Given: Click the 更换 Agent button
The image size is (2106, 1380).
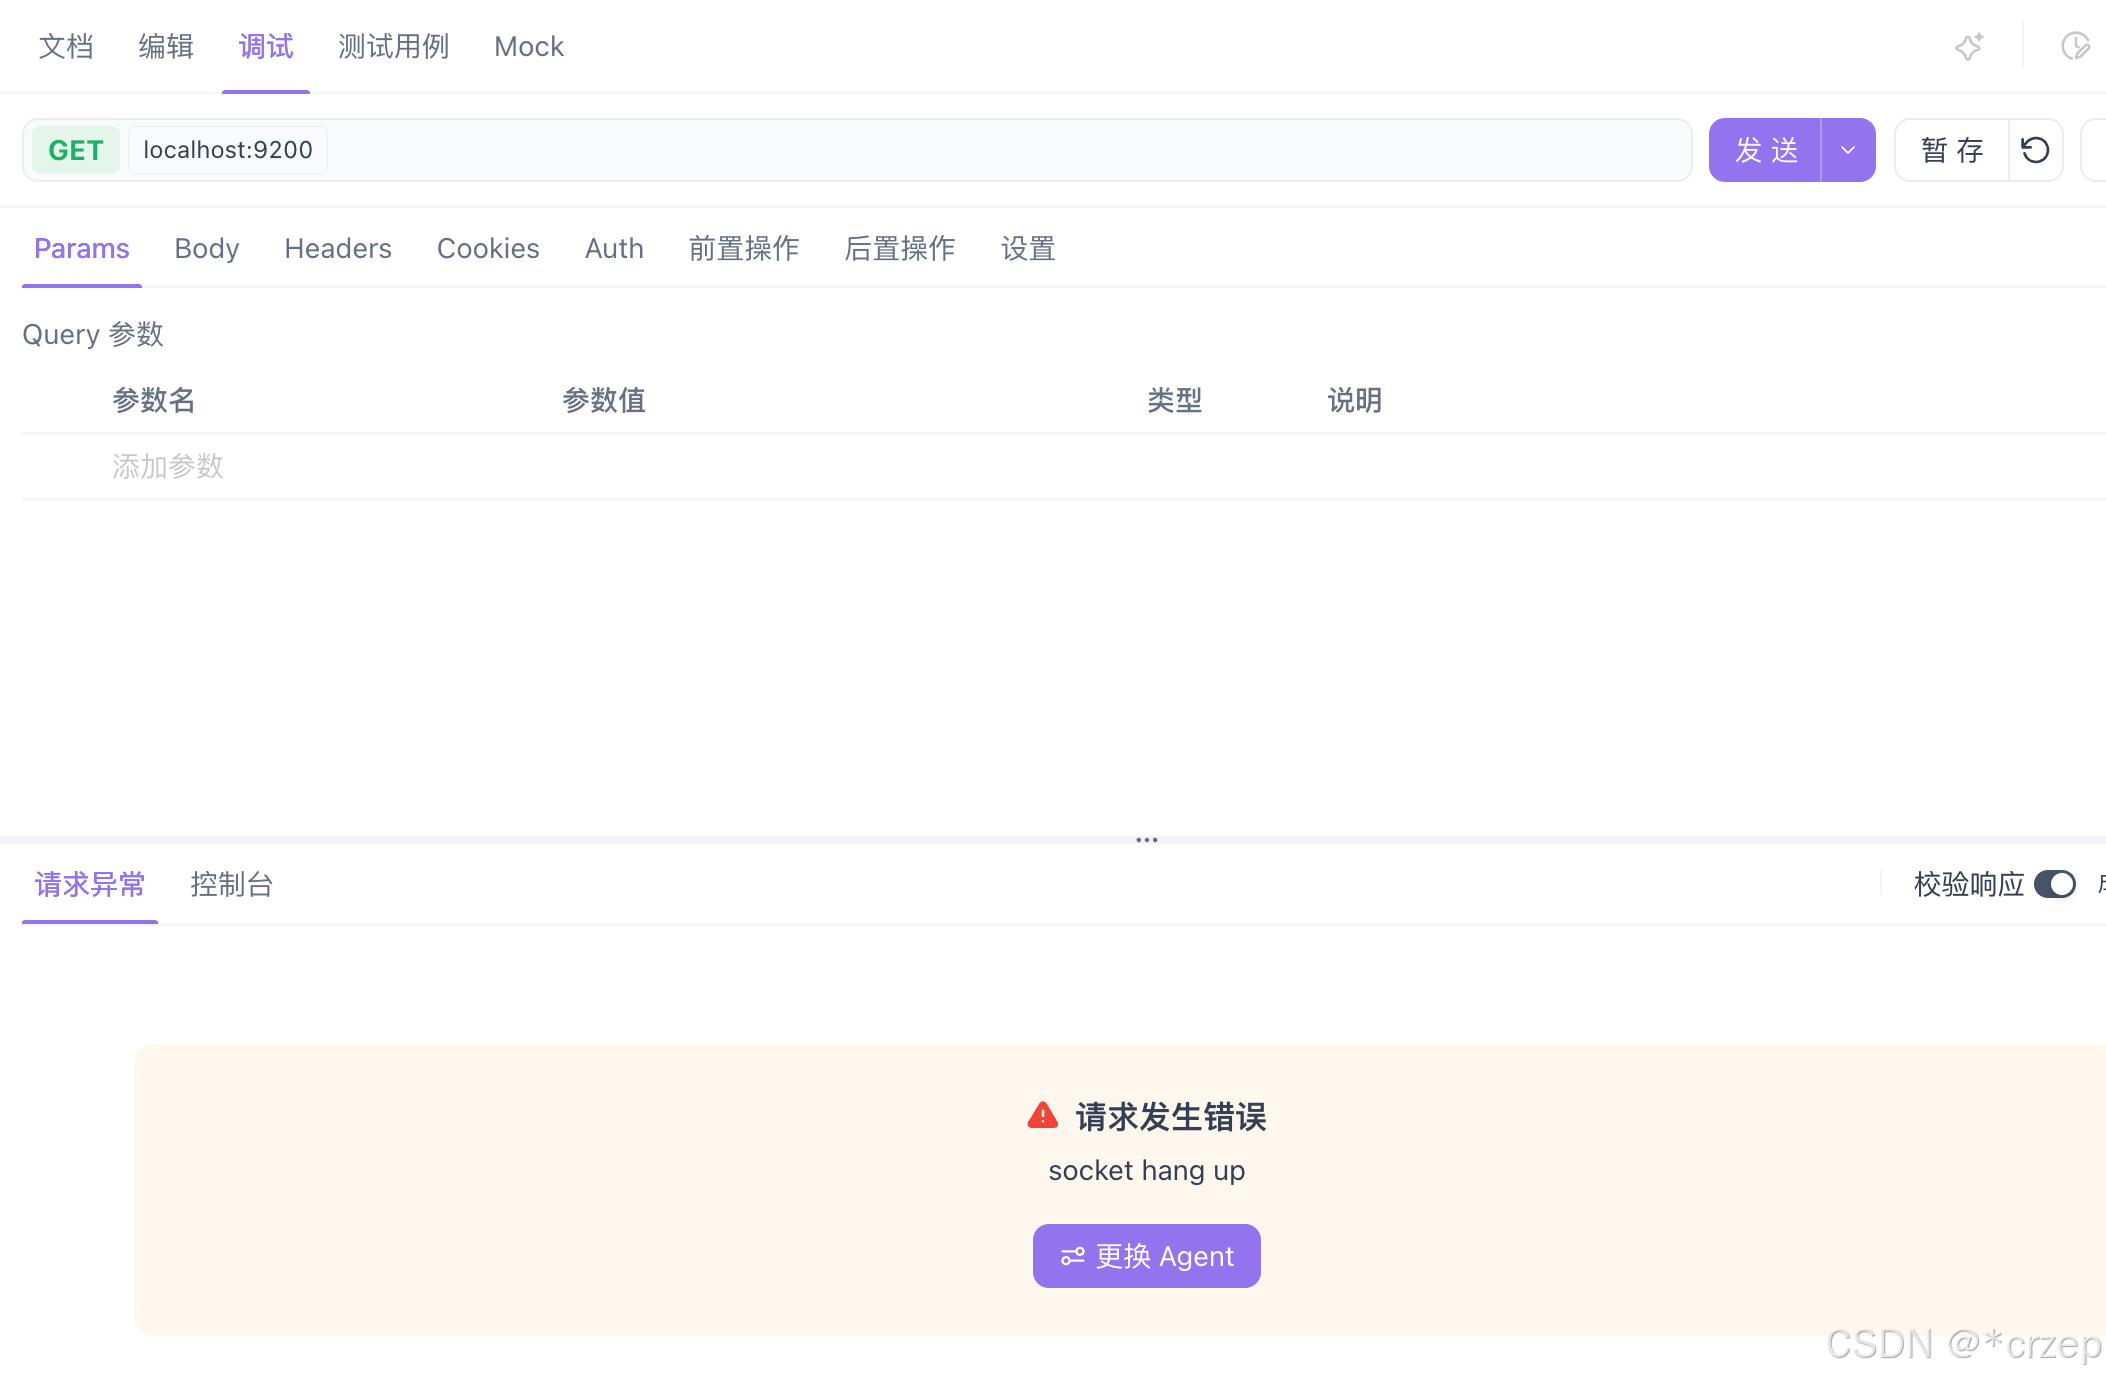Looking at the screenshot, I should pos(1146,1256).
